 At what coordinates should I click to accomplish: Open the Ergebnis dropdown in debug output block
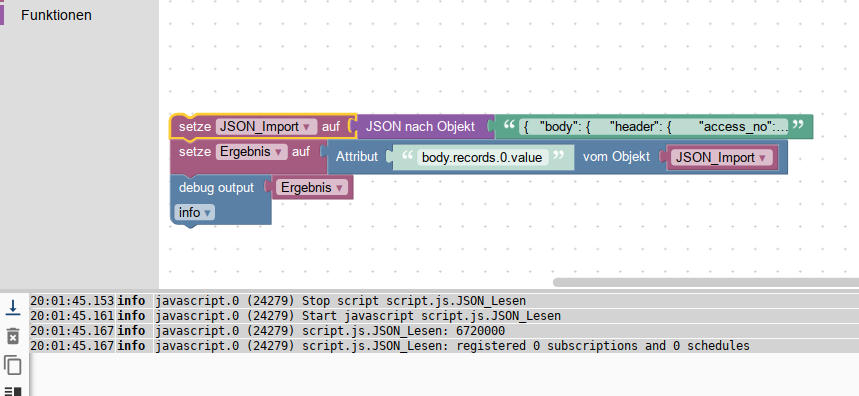click(312, 188)
